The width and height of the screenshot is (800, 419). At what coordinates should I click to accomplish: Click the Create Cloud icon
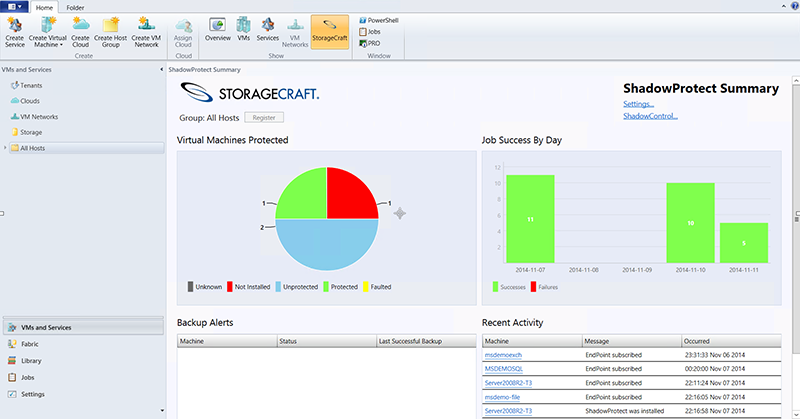click(x=80, y=32)
